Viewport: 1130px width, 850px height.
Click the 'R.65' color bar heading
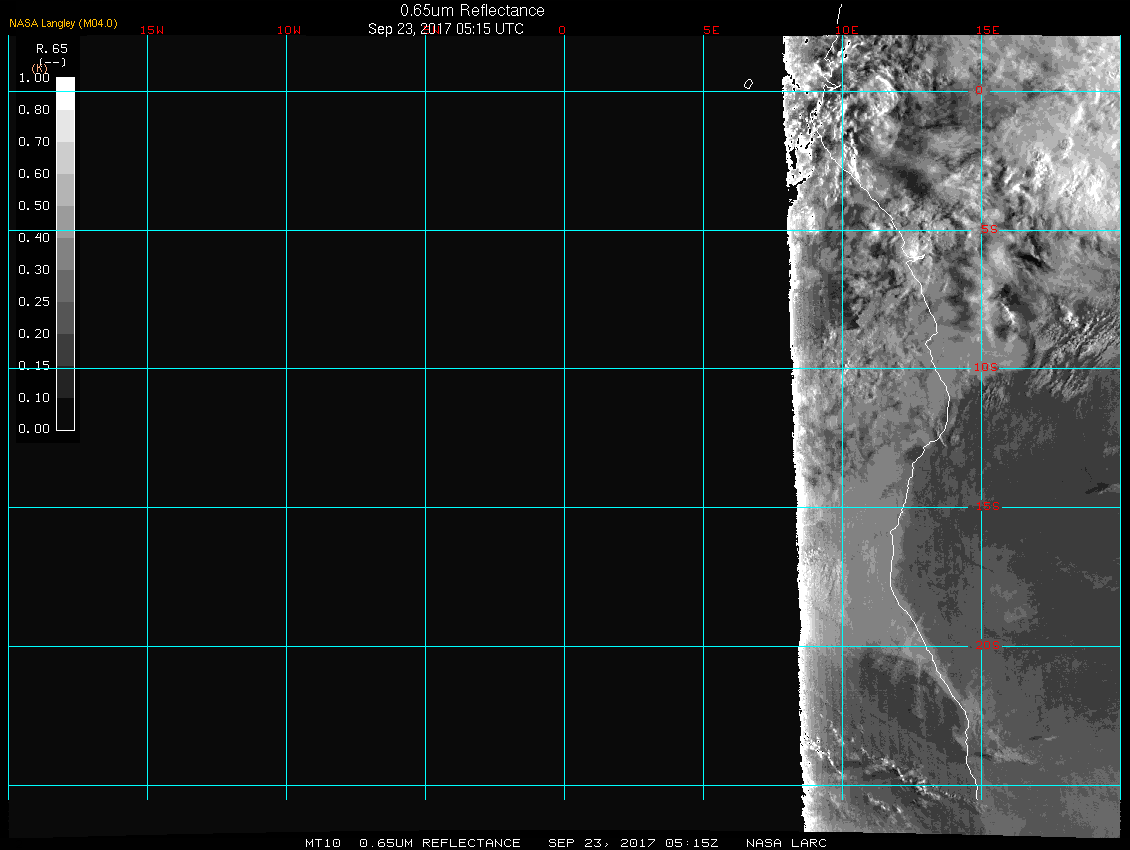point(52,49)
